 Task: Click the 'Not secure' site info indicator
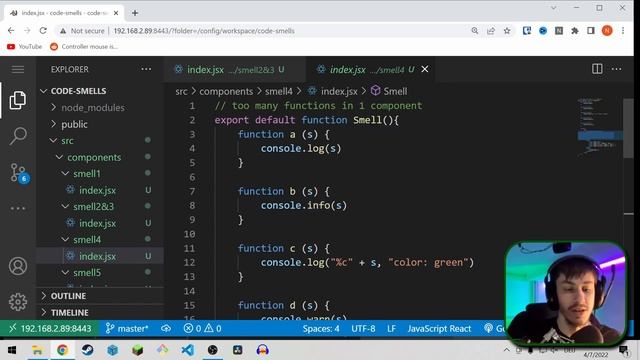point(82,31)
